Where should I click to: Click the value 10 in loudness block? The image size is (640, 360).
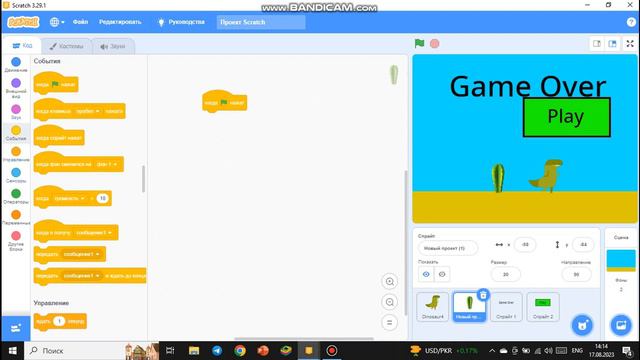[x=102, y=198]
